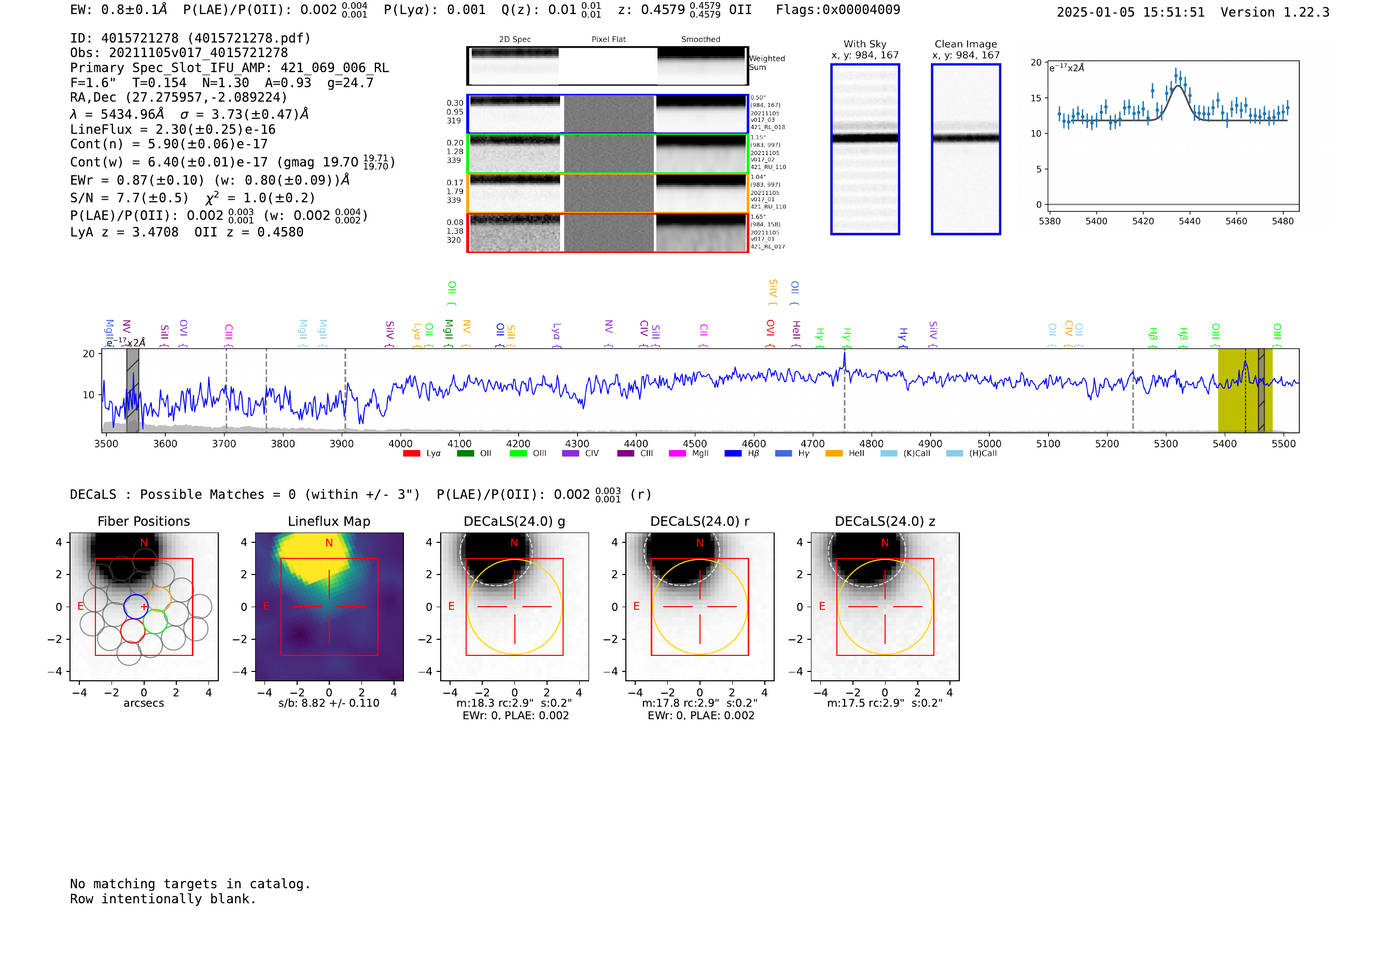Click the Primary Spec_Slot_IFU_AMP: 421_069_006_RL line
This screenshot has width=1400, height=953.
pos(230,68)
